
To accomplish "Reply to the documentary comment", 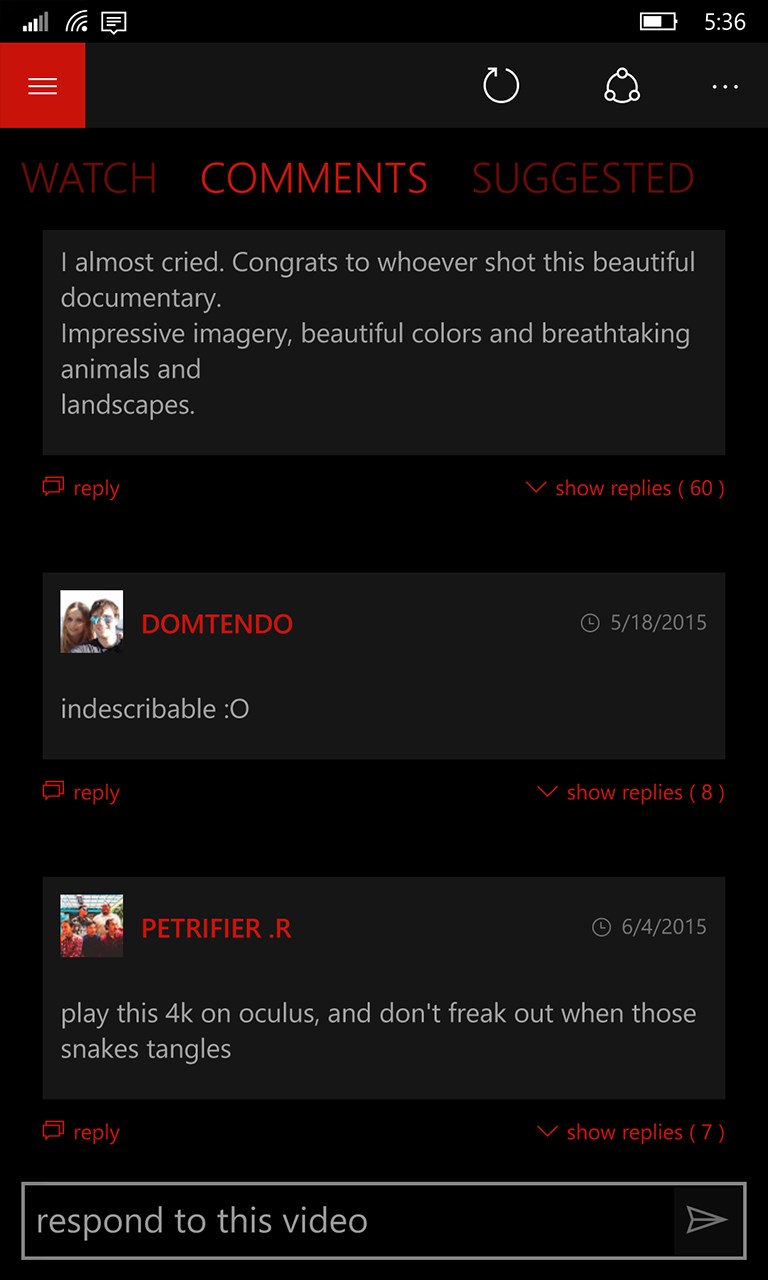I will [x=81, y=488].
